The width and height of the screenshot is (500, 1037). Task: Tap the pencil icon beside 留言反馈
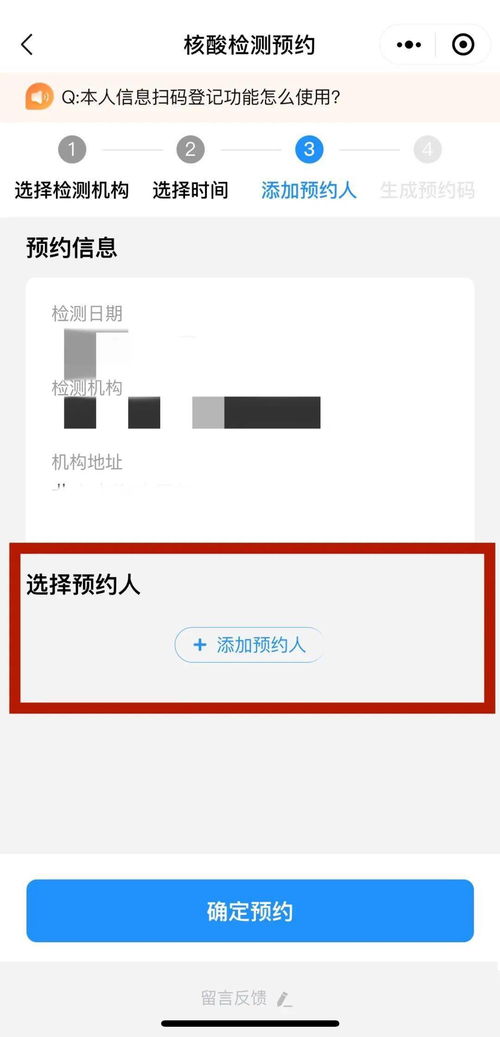point(284,999)
